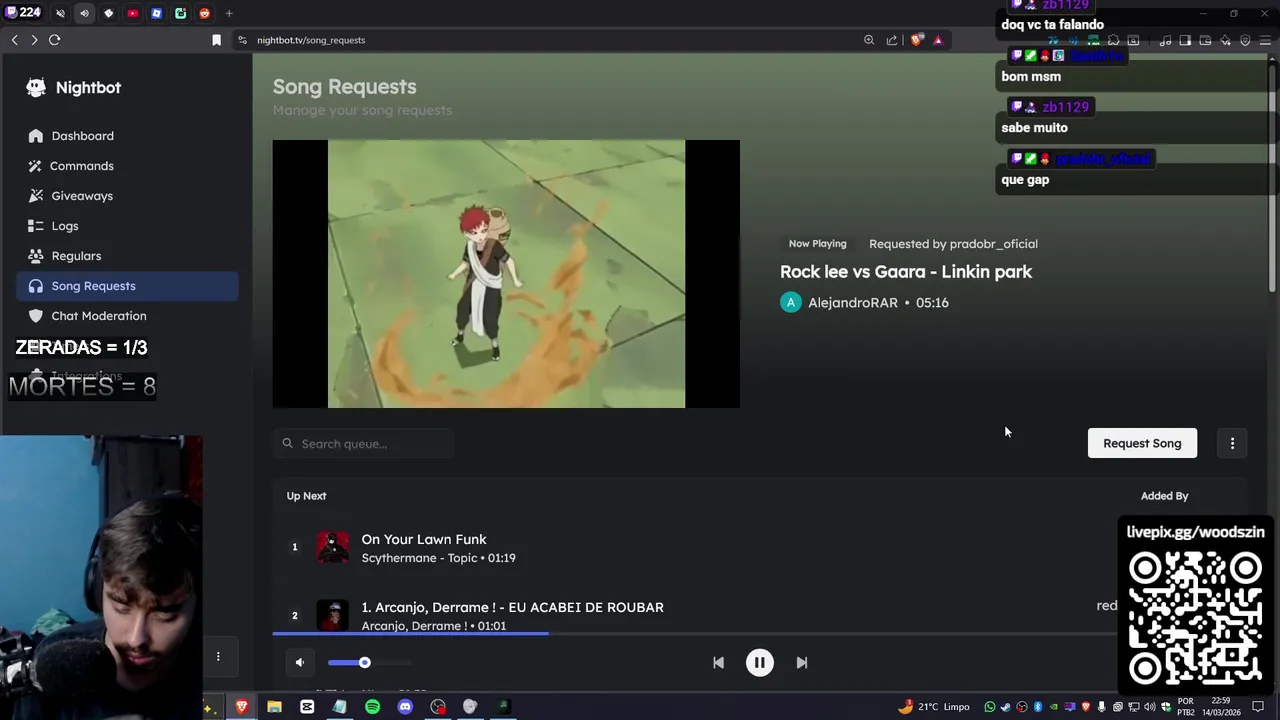Click the Request Song button

(1142, 443)
